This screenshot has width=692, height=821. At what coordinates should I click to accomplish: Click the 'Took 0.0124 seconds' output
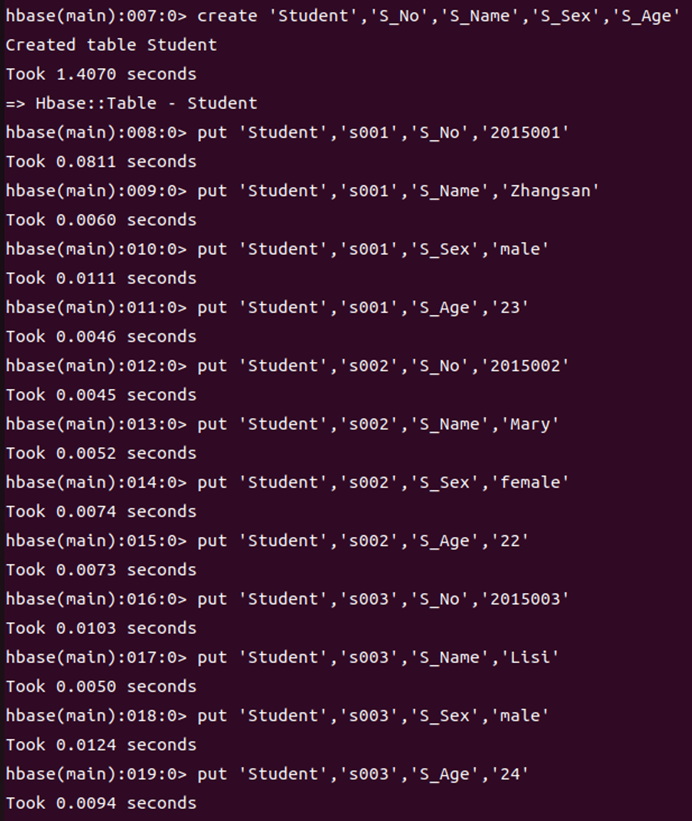click(101, 745)
